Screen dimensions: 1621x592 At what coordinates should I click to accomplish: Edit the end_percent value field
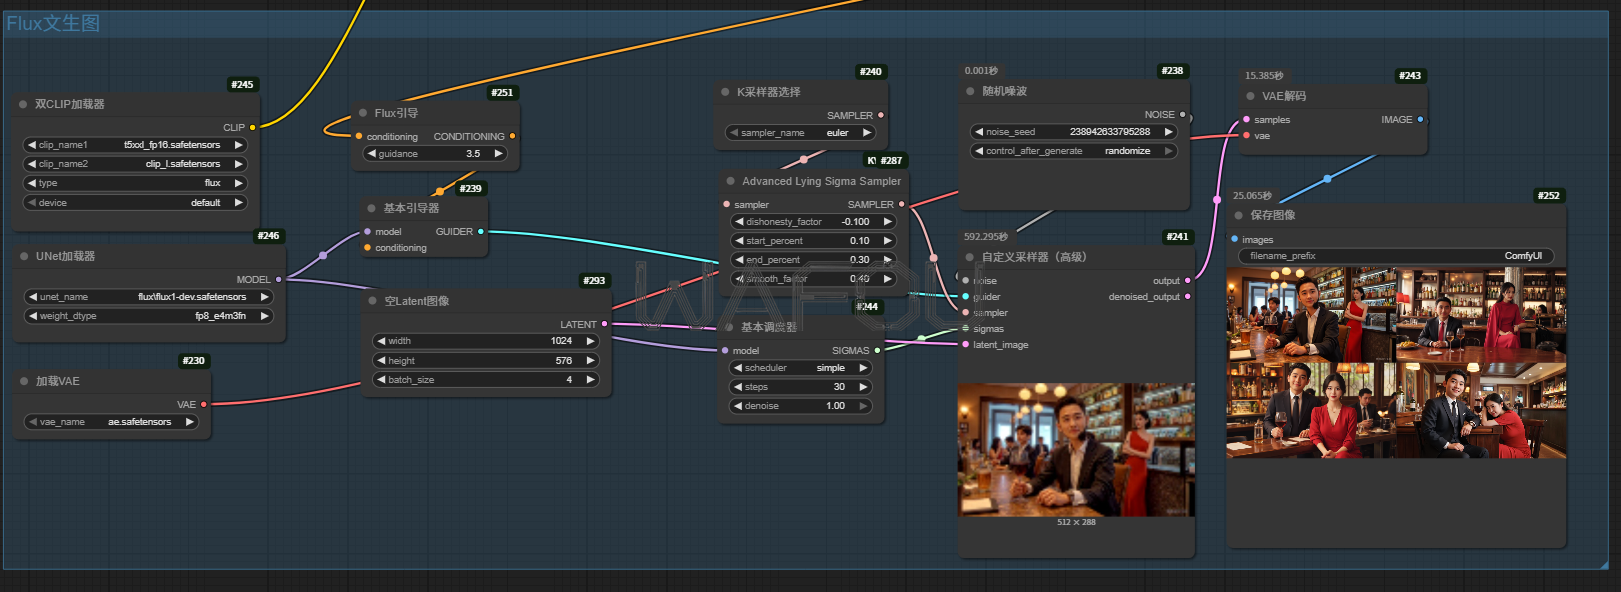[x=813, y=260]
